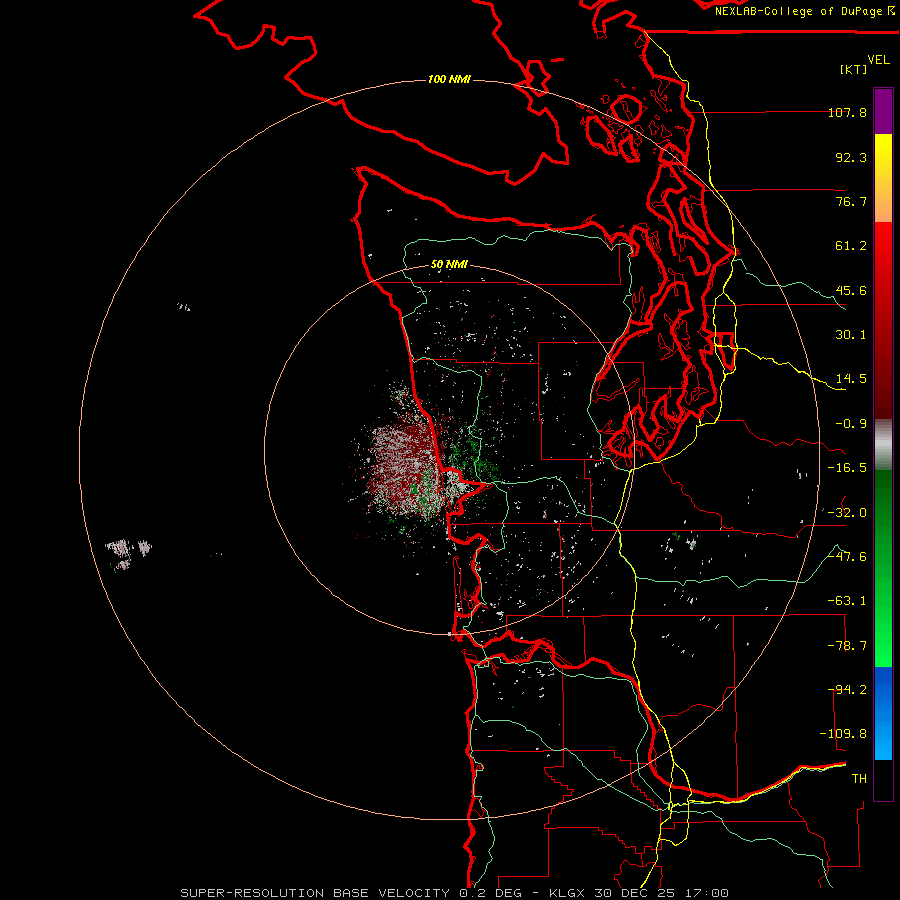Select the -78.7 velocity scale value

pyautogui.click(x=847, y=646)
